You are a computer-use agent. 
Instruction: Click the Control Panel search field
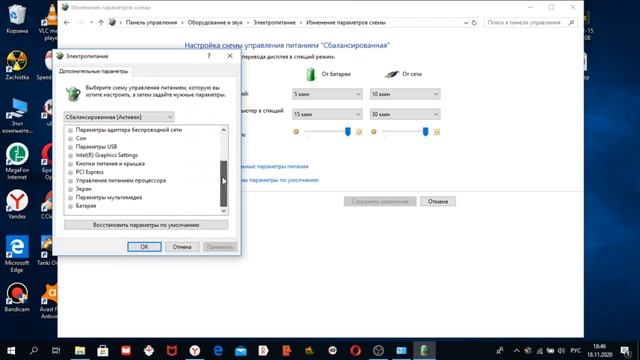tap(530, 22)
